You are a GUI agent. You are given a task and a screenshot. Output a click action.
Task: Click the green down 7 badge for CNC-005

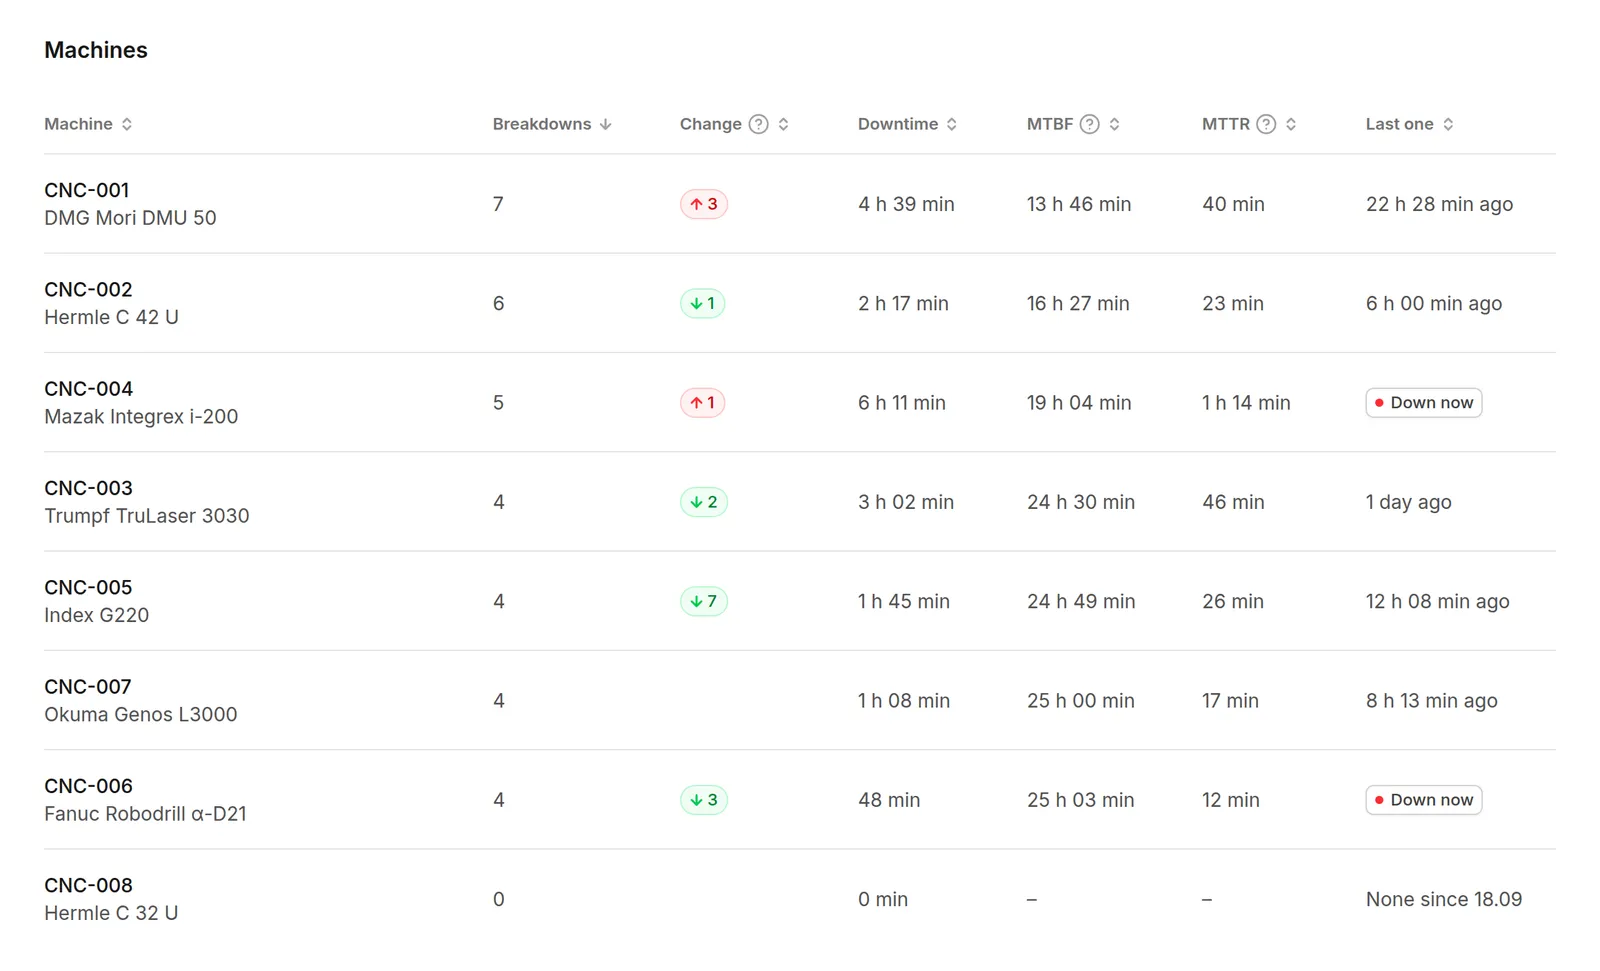[x=704, y=601]
